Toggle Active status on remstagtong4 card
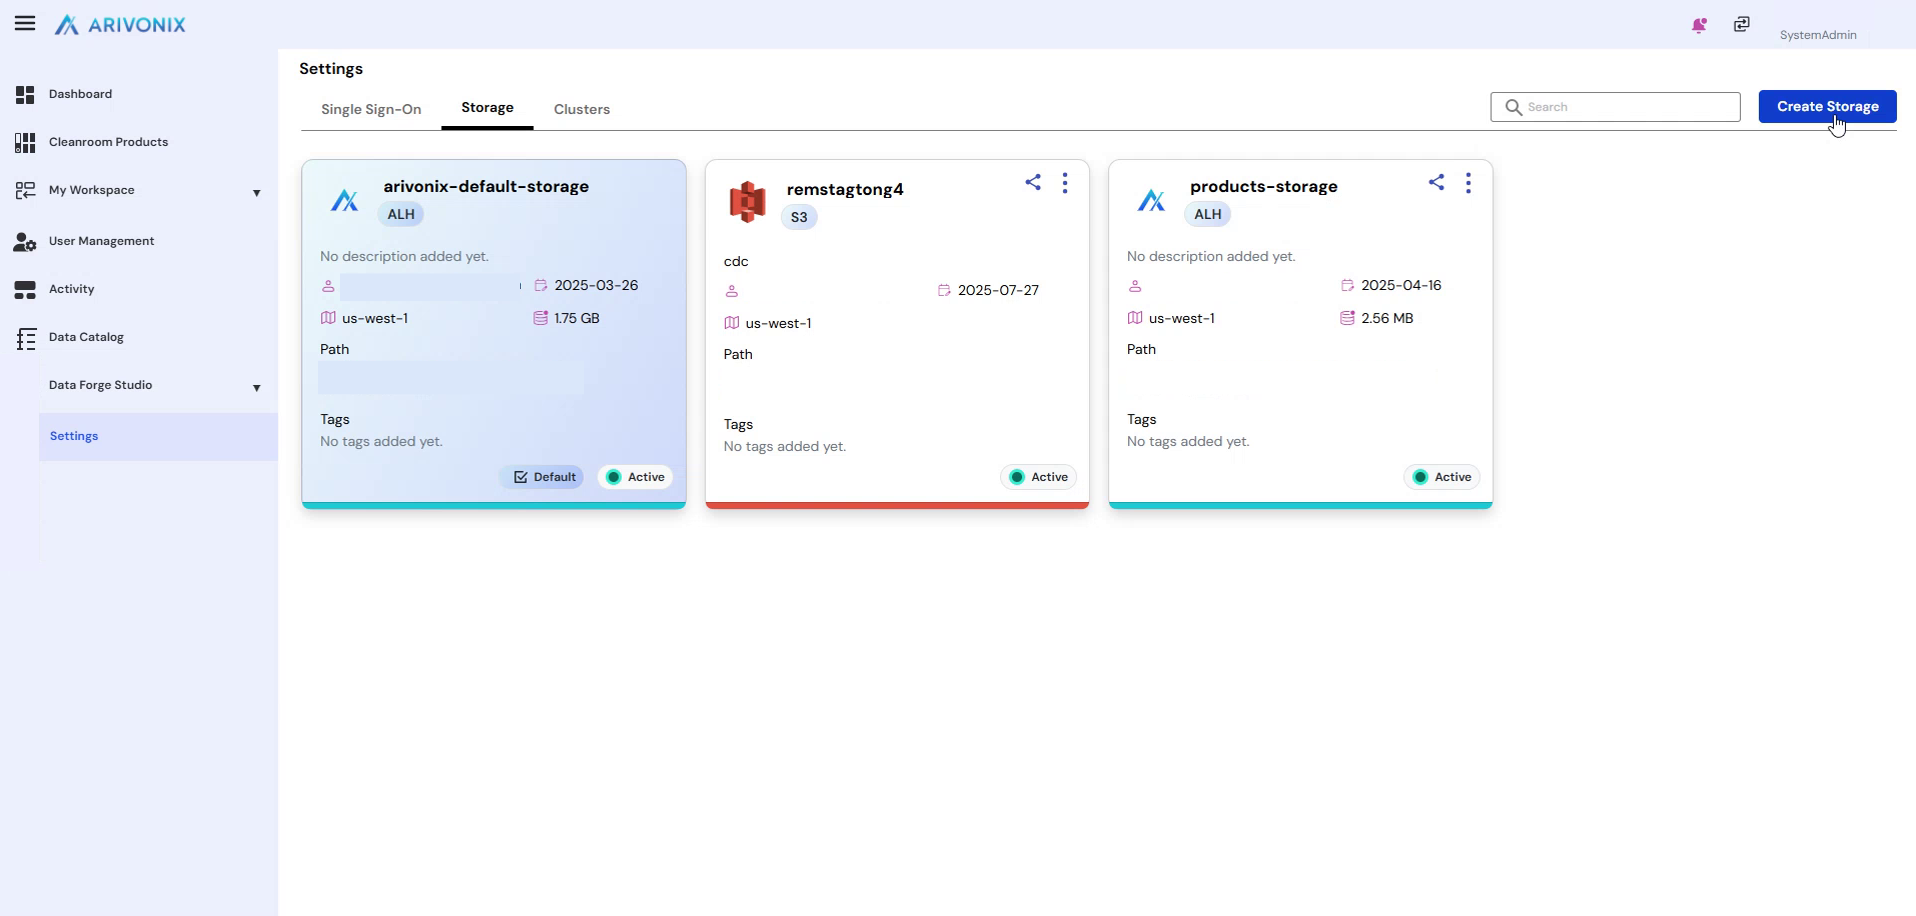The height and width of the screenshot is (916, 1916). tap(1037, 477)
